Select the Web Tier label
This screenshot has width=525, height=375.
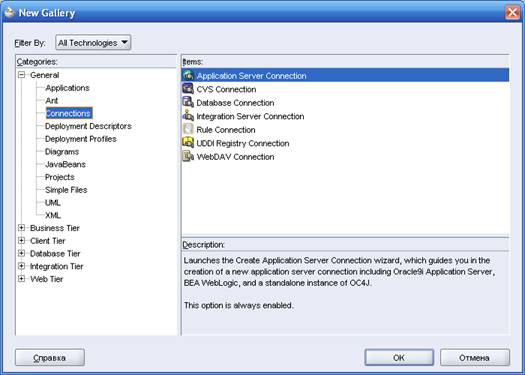(x=47, y=279)
